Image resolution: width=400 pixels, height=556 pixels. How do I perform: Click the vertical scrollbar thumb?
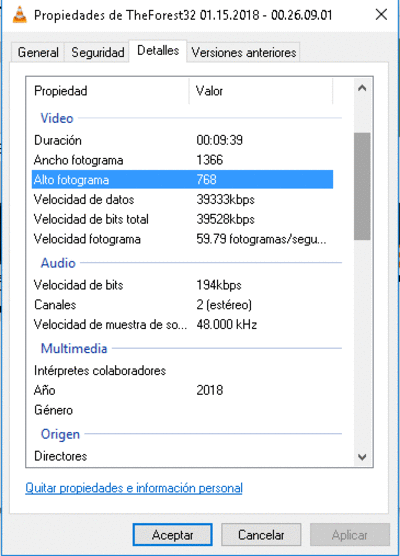(x=362, y=186)
